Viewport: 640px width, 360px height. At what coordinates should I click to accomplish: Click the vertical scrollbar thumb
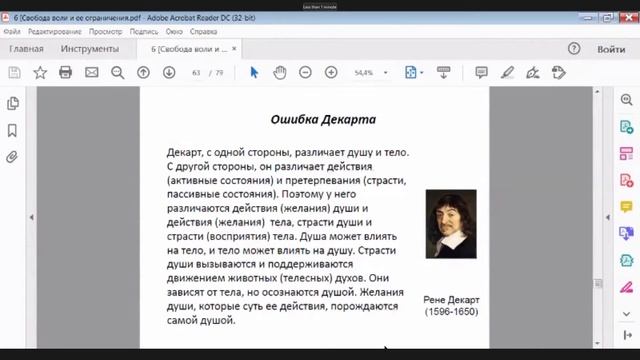tap(598, 283)
